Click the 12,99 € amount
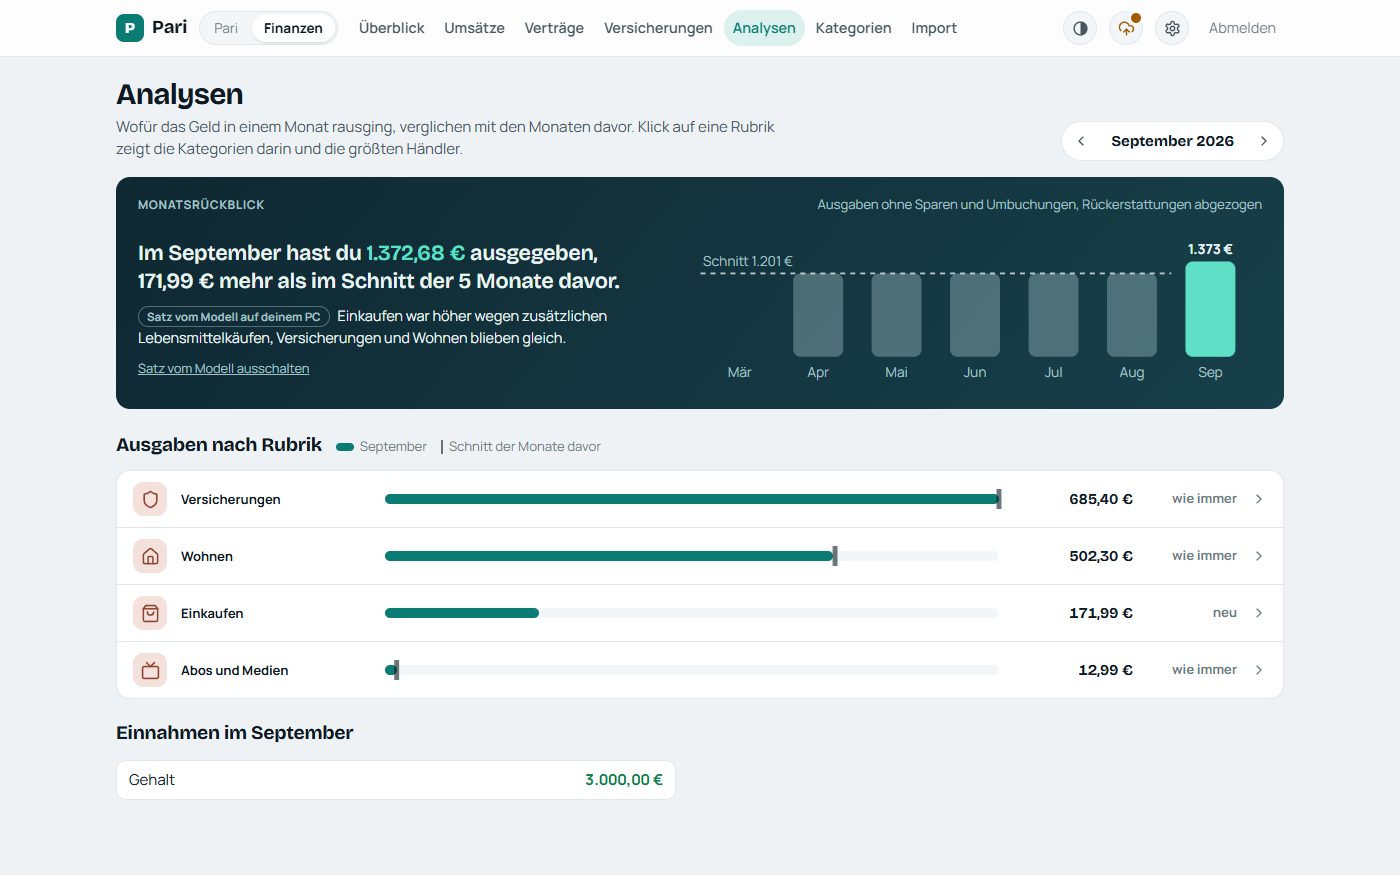The image size is (1400, 875). 1105,670
